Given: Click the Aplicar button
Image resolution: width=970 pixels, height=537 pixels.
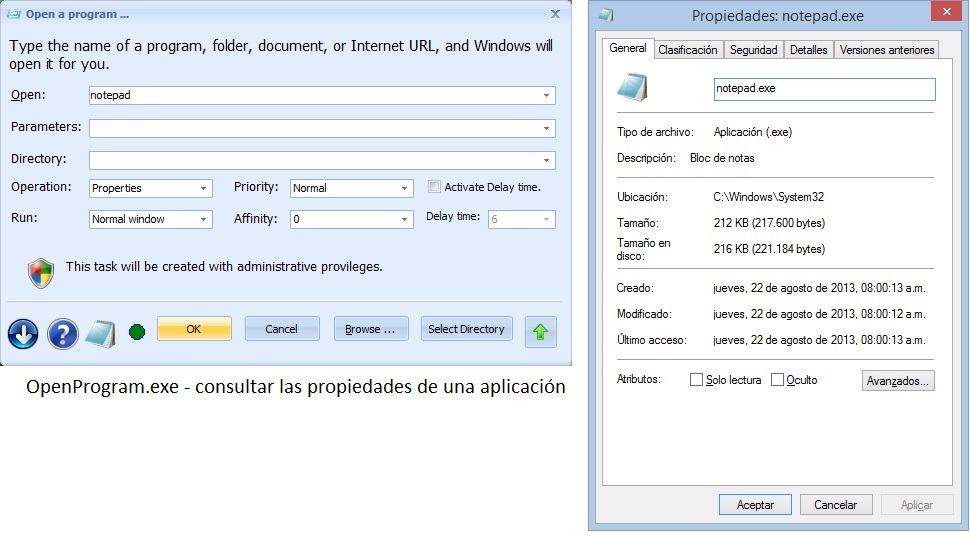Looking at the screenshot, I should 917,505.
